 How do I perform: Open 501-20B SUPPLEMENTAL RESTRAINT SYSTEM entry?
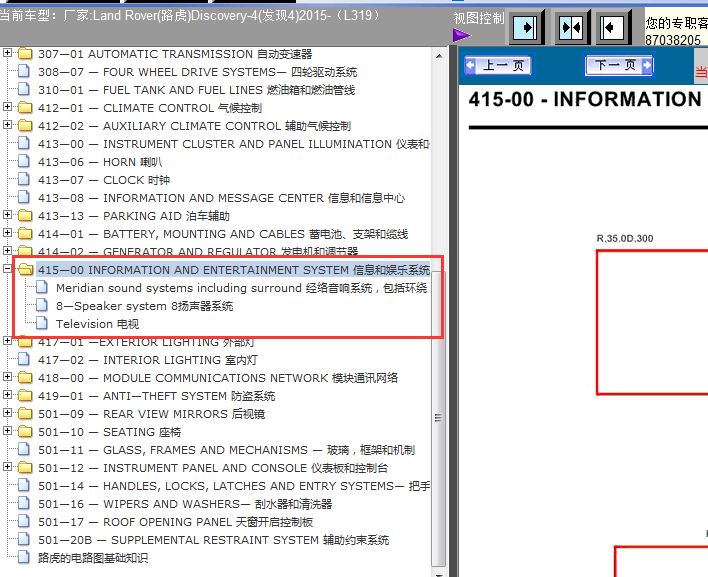click(214, 540)
